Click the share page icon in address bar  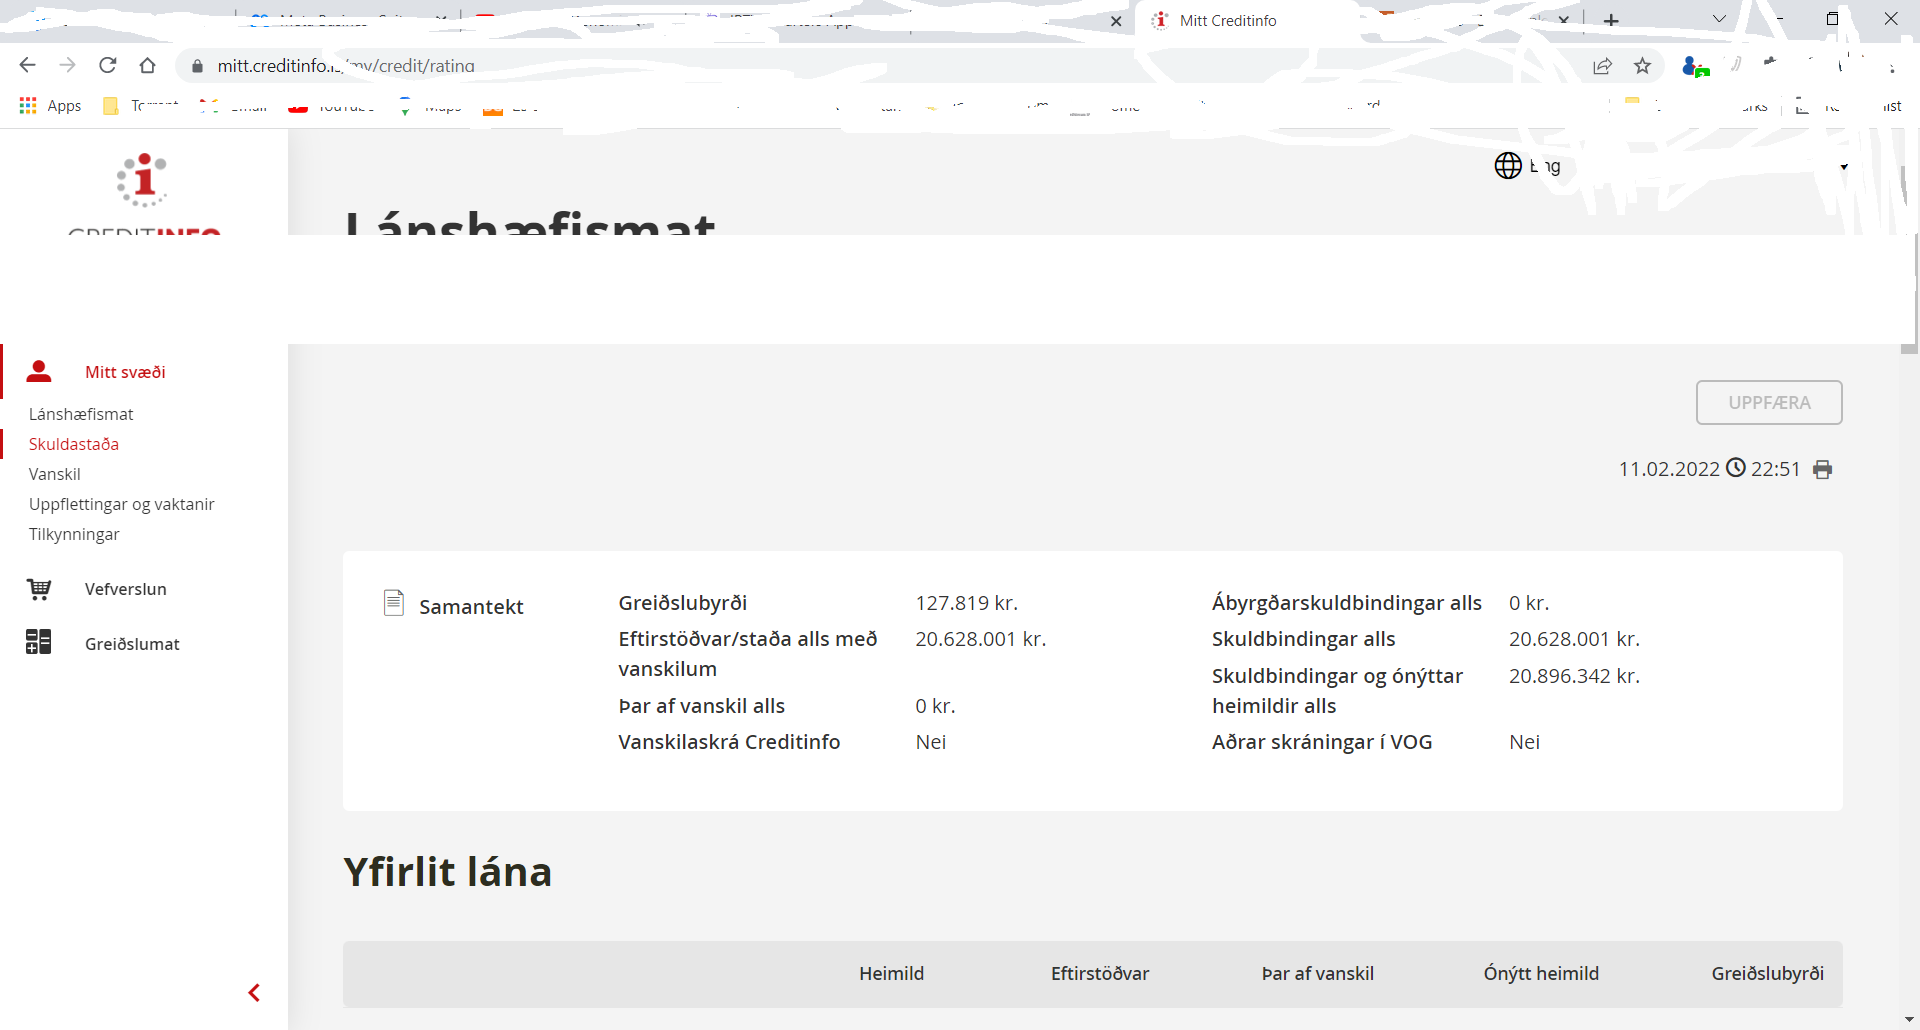click(x=1602, y=66)
